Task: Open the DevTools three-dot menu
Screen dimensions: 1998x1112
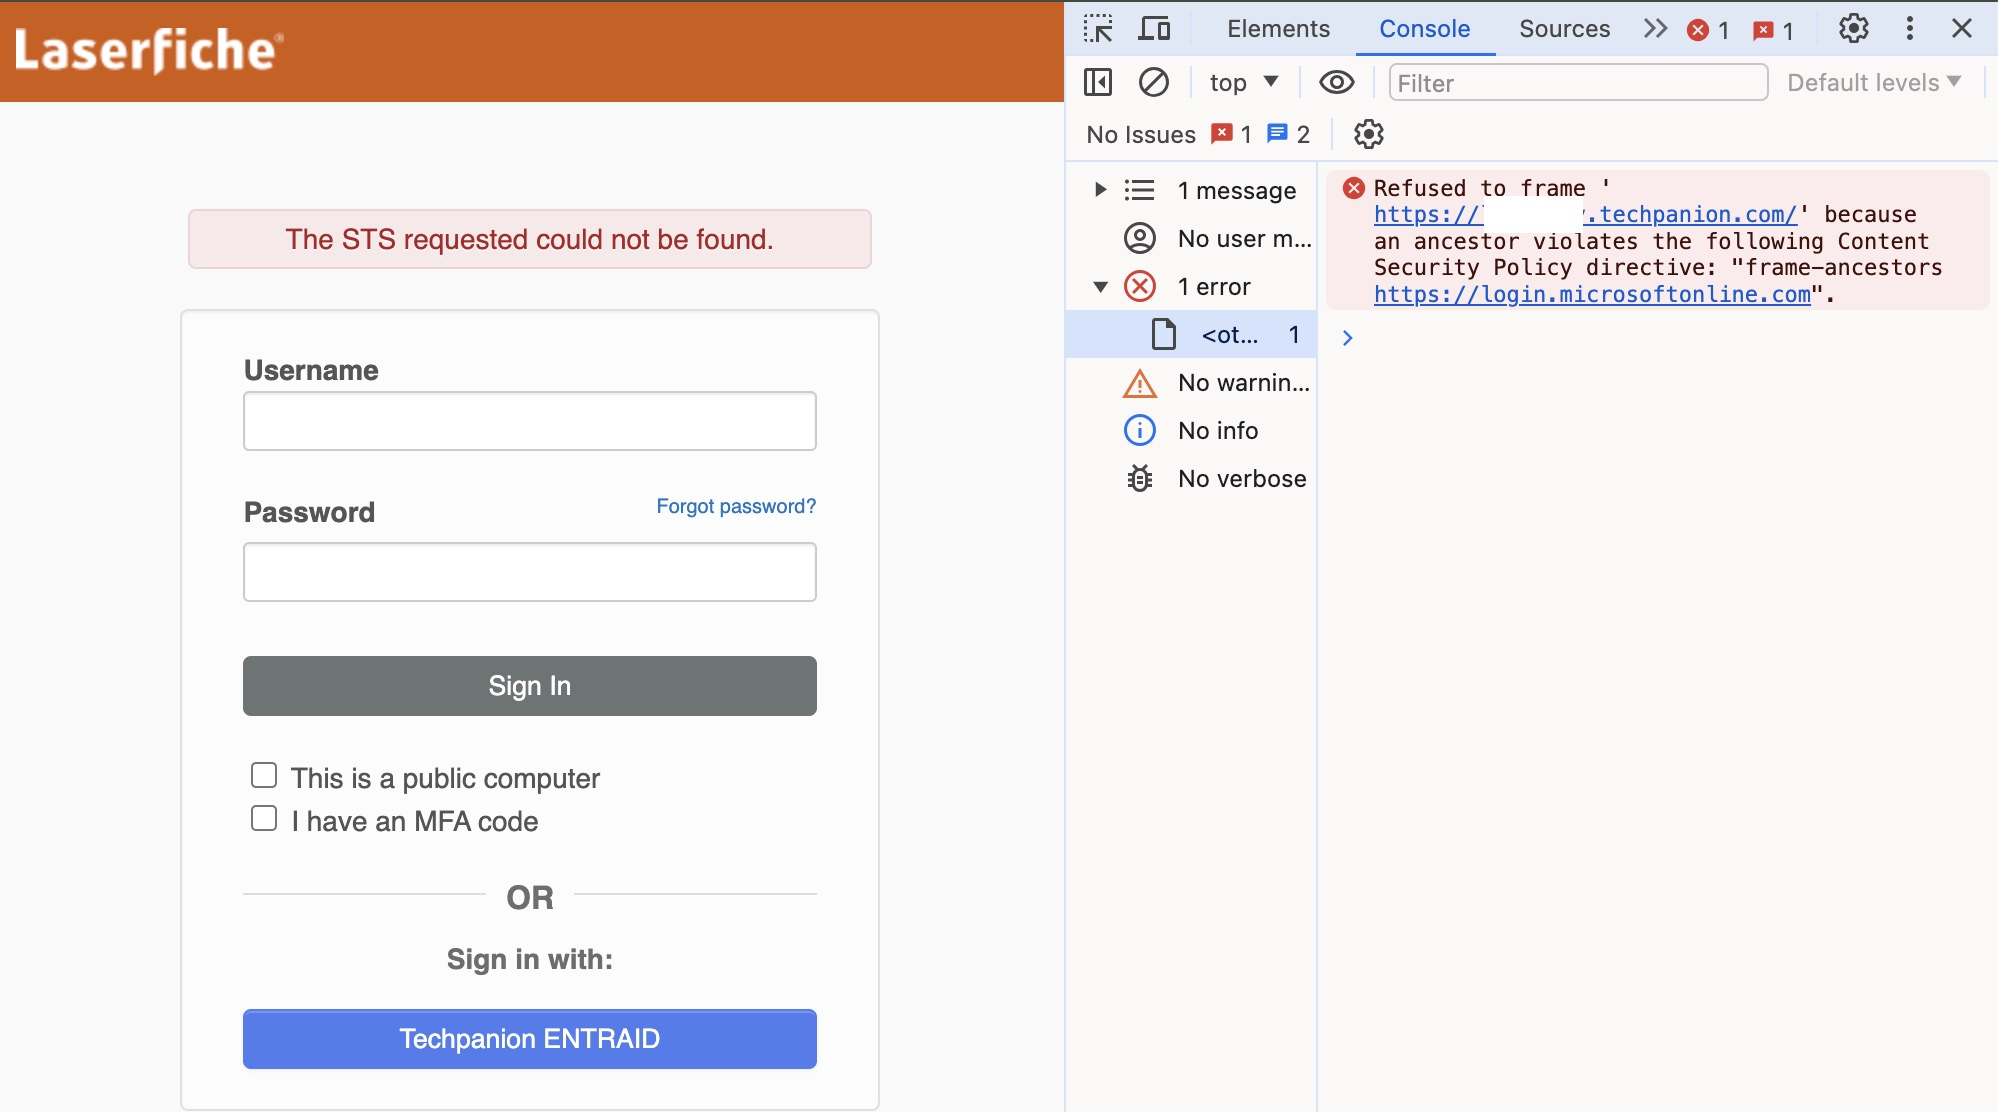Action: [x=1909, y=28]
